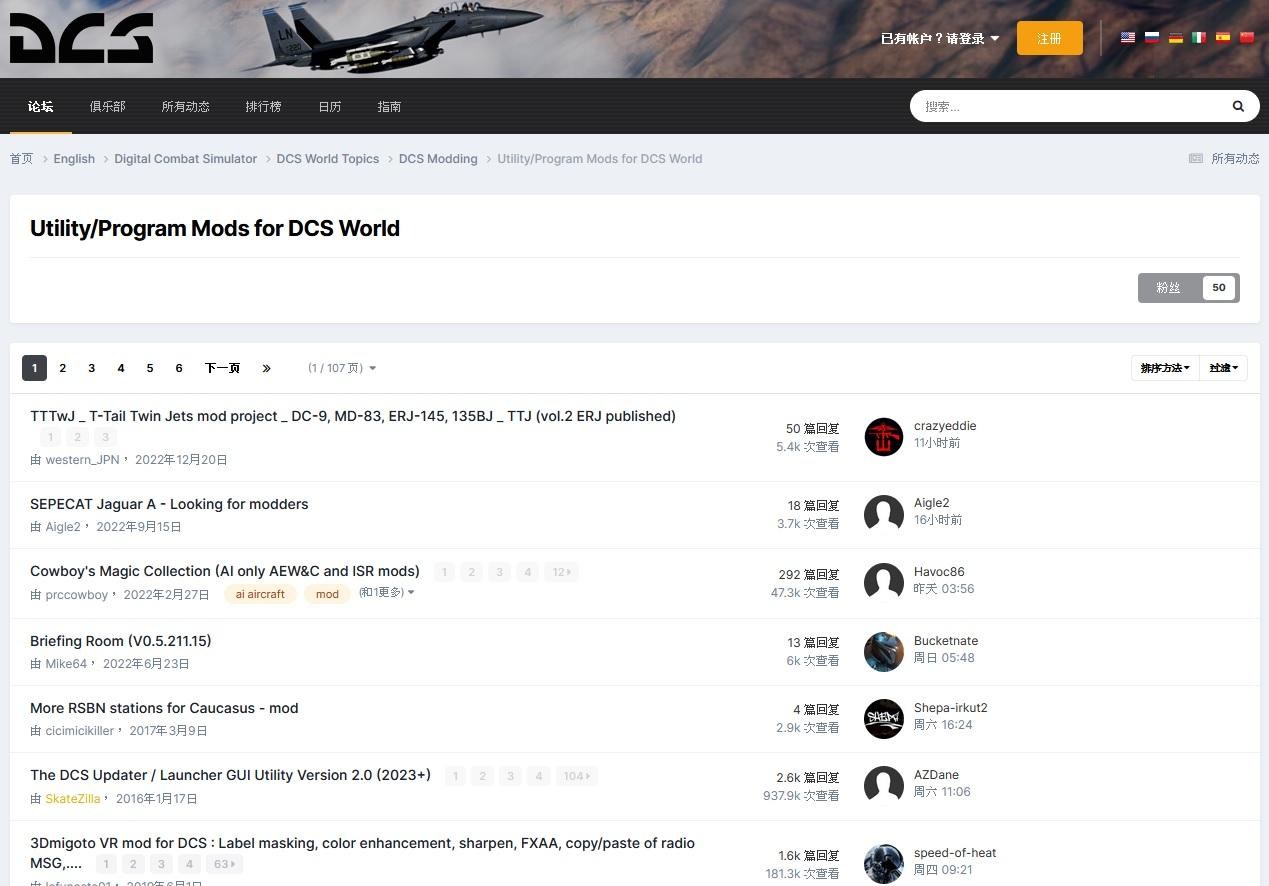This screenshot has width=1269, height=886.
Task: Go to page 6 in the pagination
Action: 179,368
